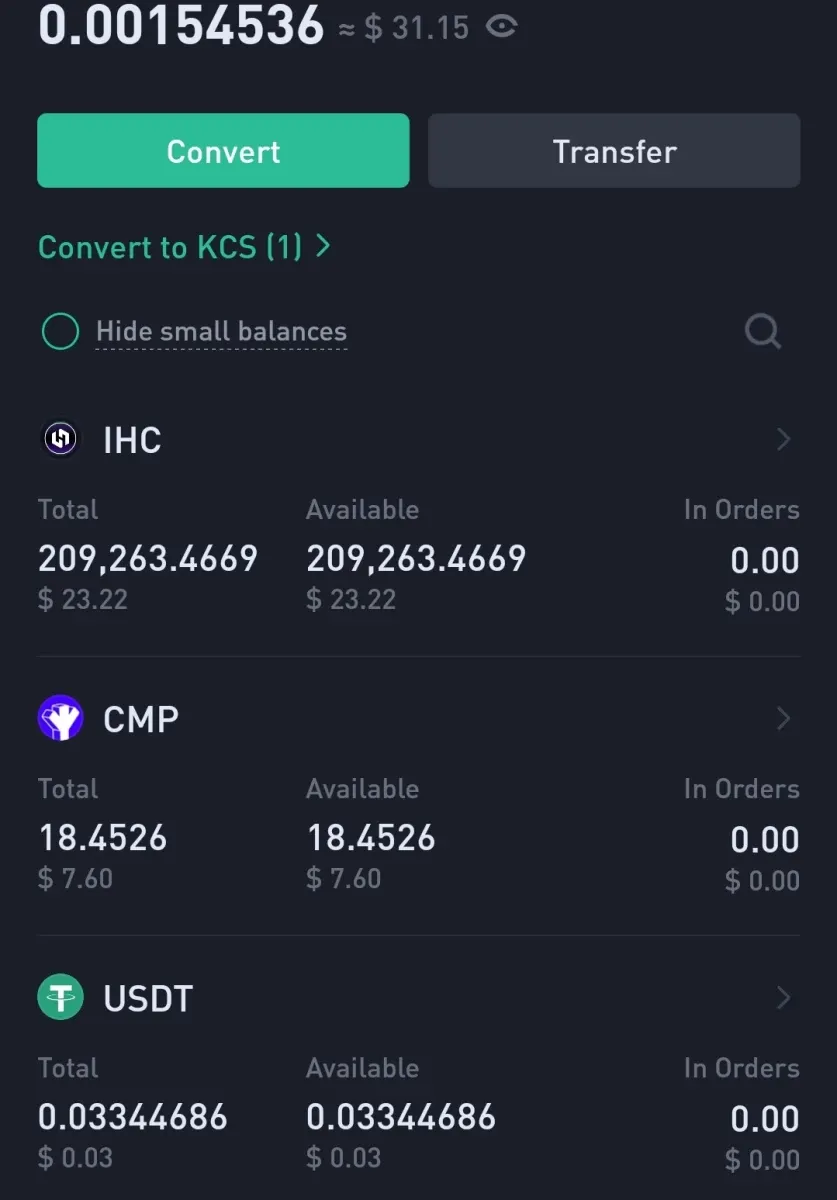
Task: Select the USDT asset name
Action: (x=148, y=998)
